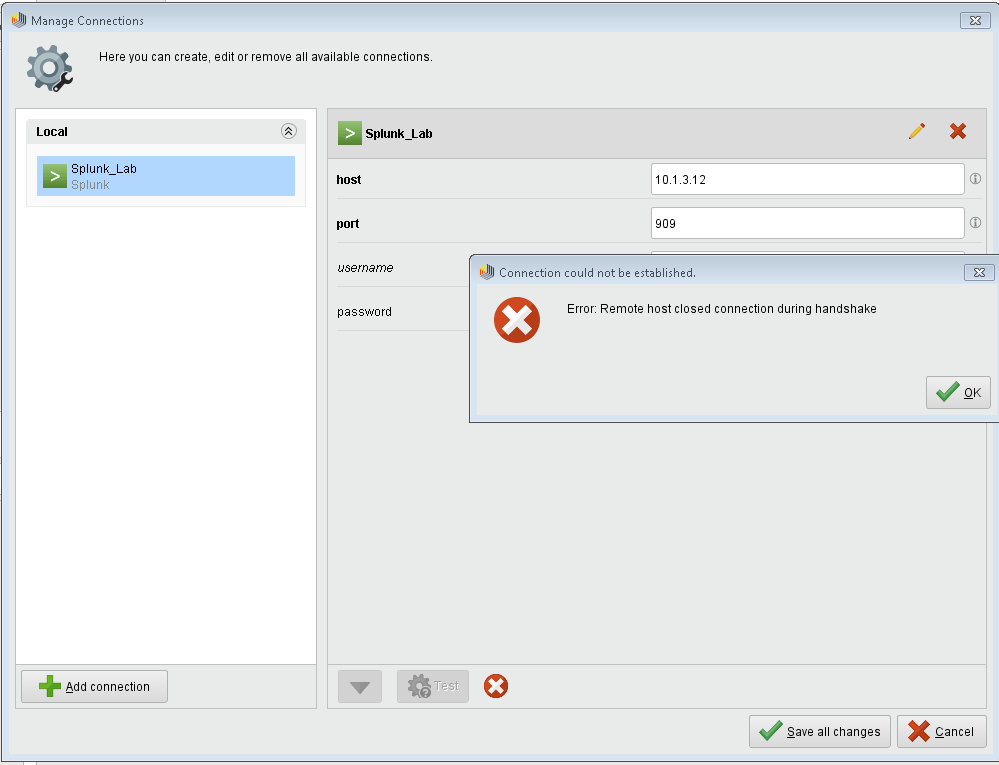
Task: Edit the connection name using the pencil icon
Action: coord(917,131)
